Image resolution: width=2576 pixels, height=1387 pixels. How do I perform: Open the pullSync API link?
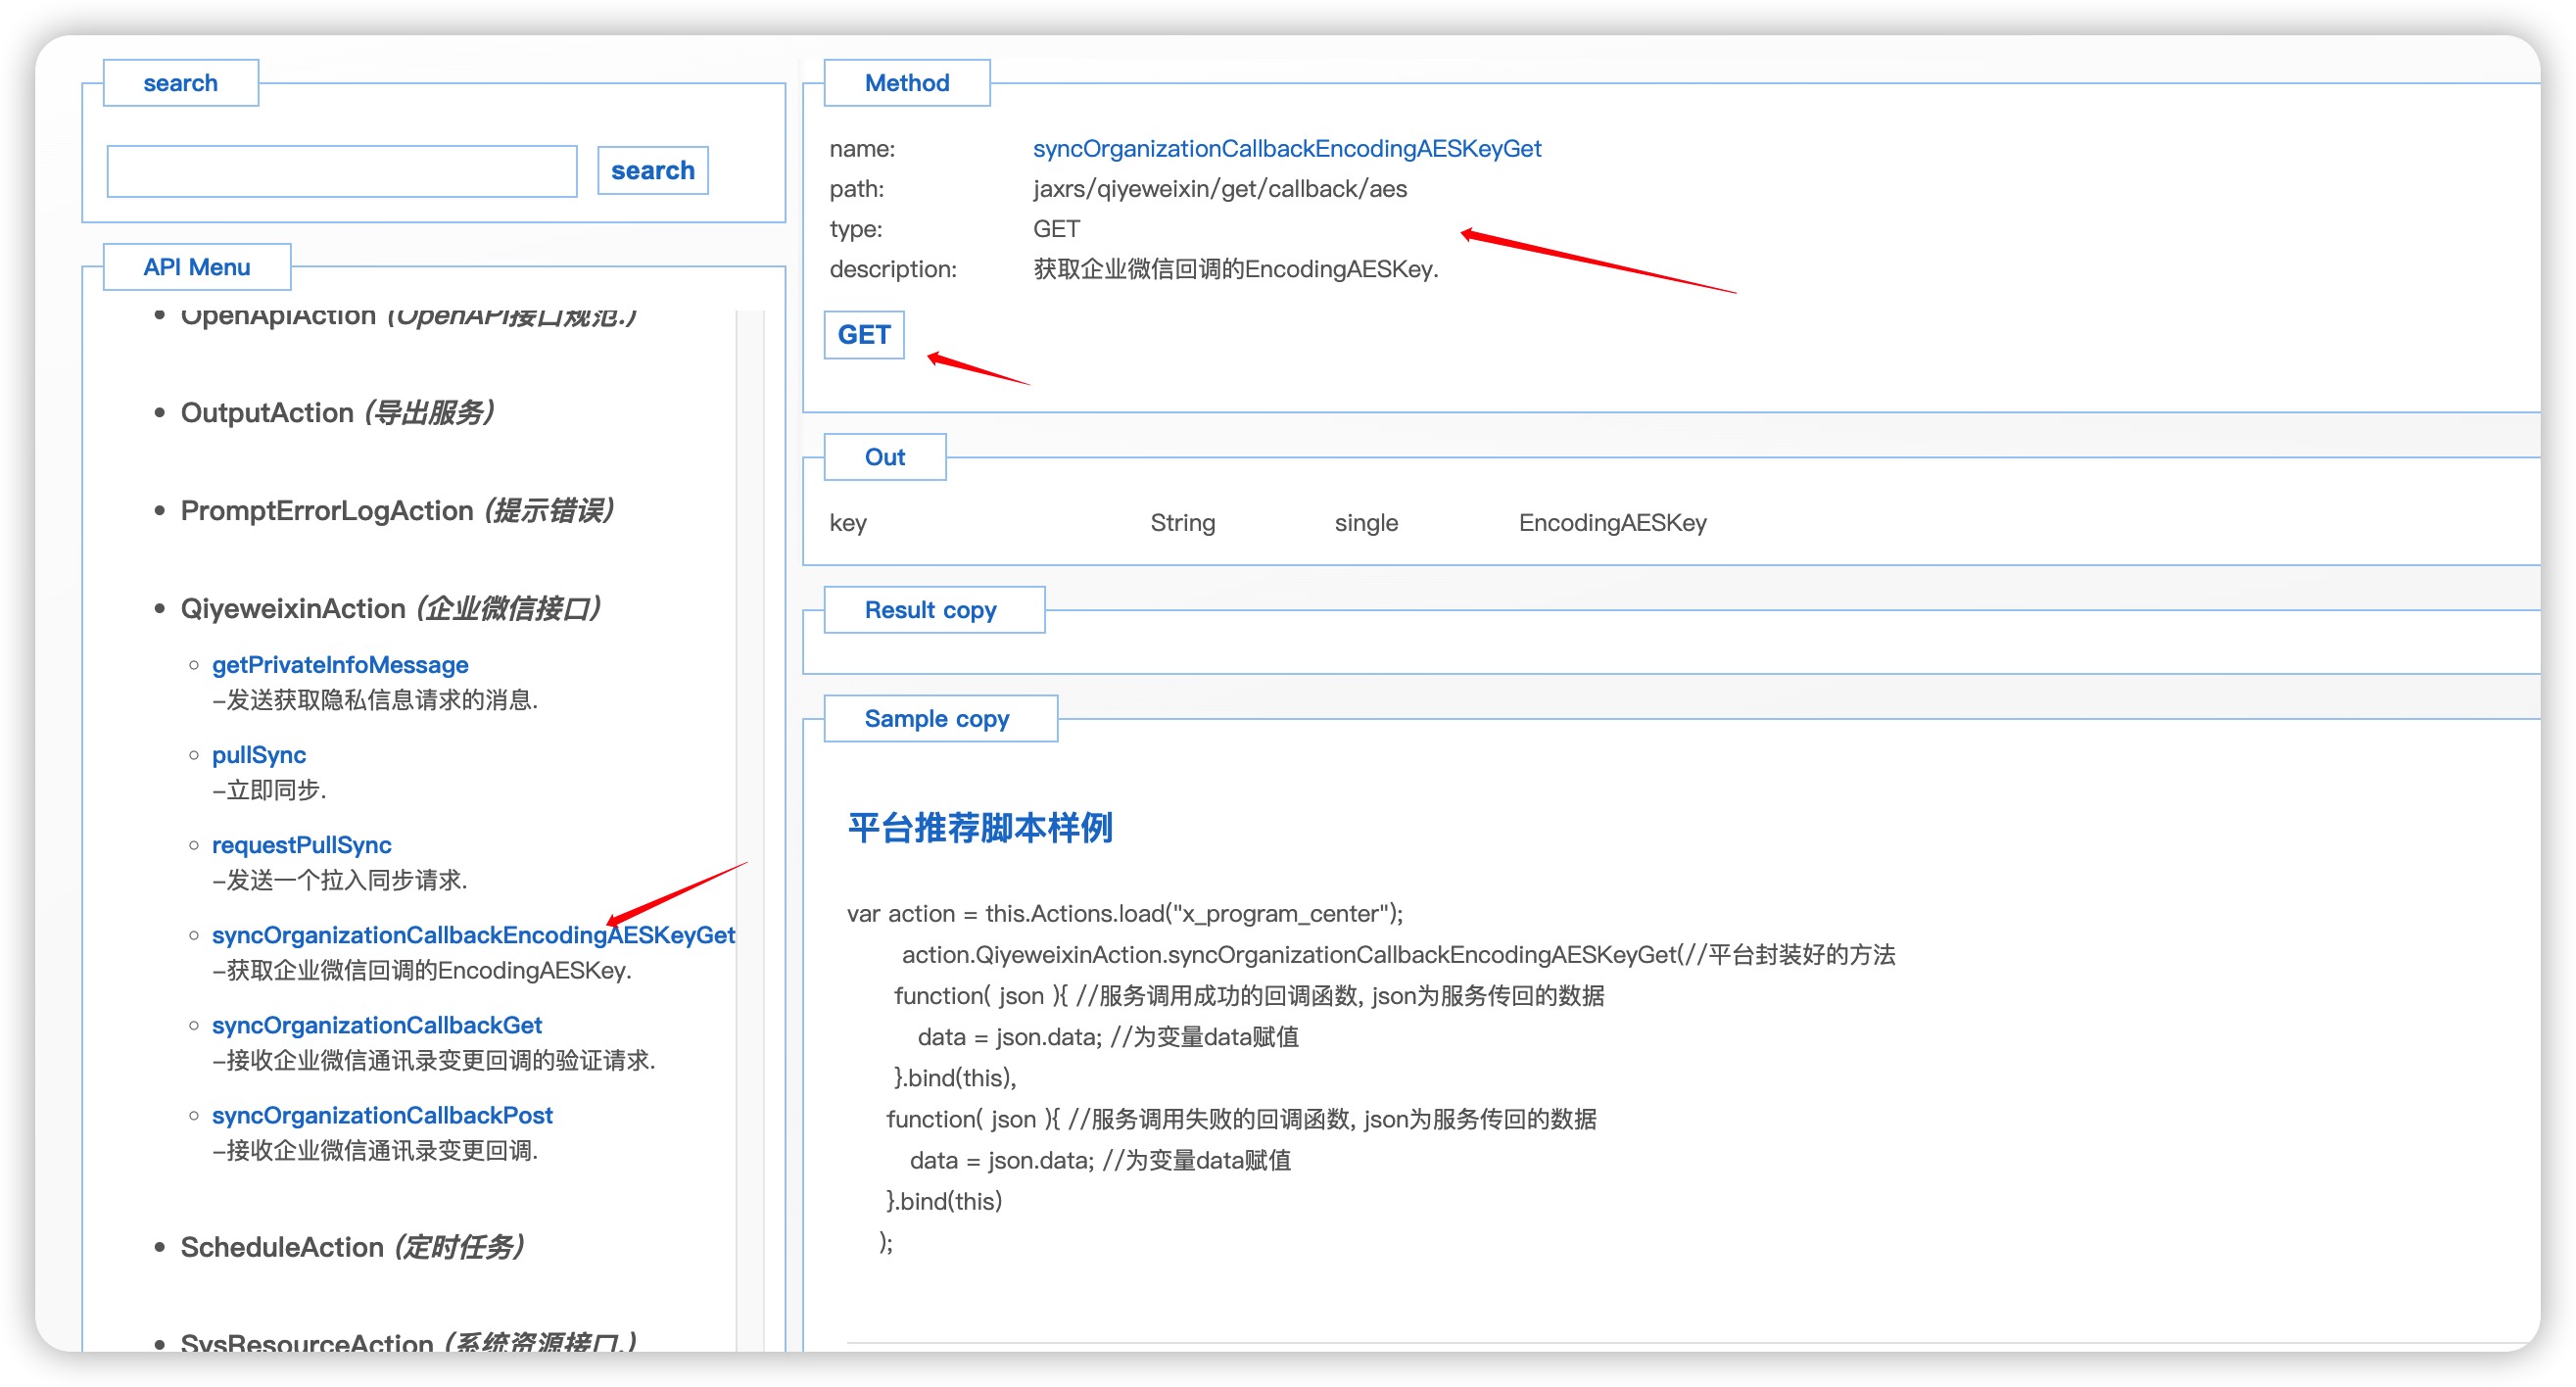258,755
